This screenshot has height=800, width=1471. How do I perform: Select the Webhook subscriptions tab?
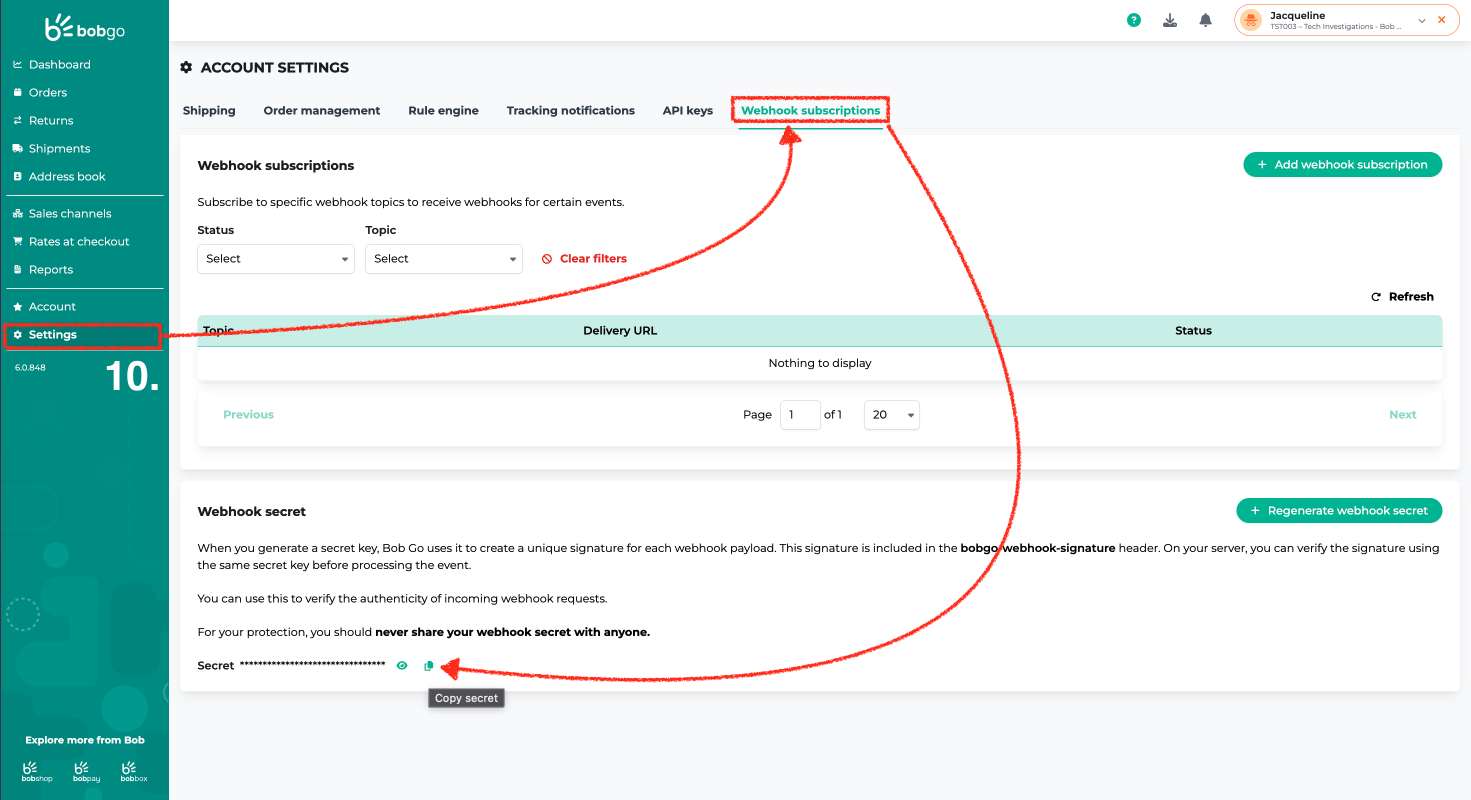(811, 111)
